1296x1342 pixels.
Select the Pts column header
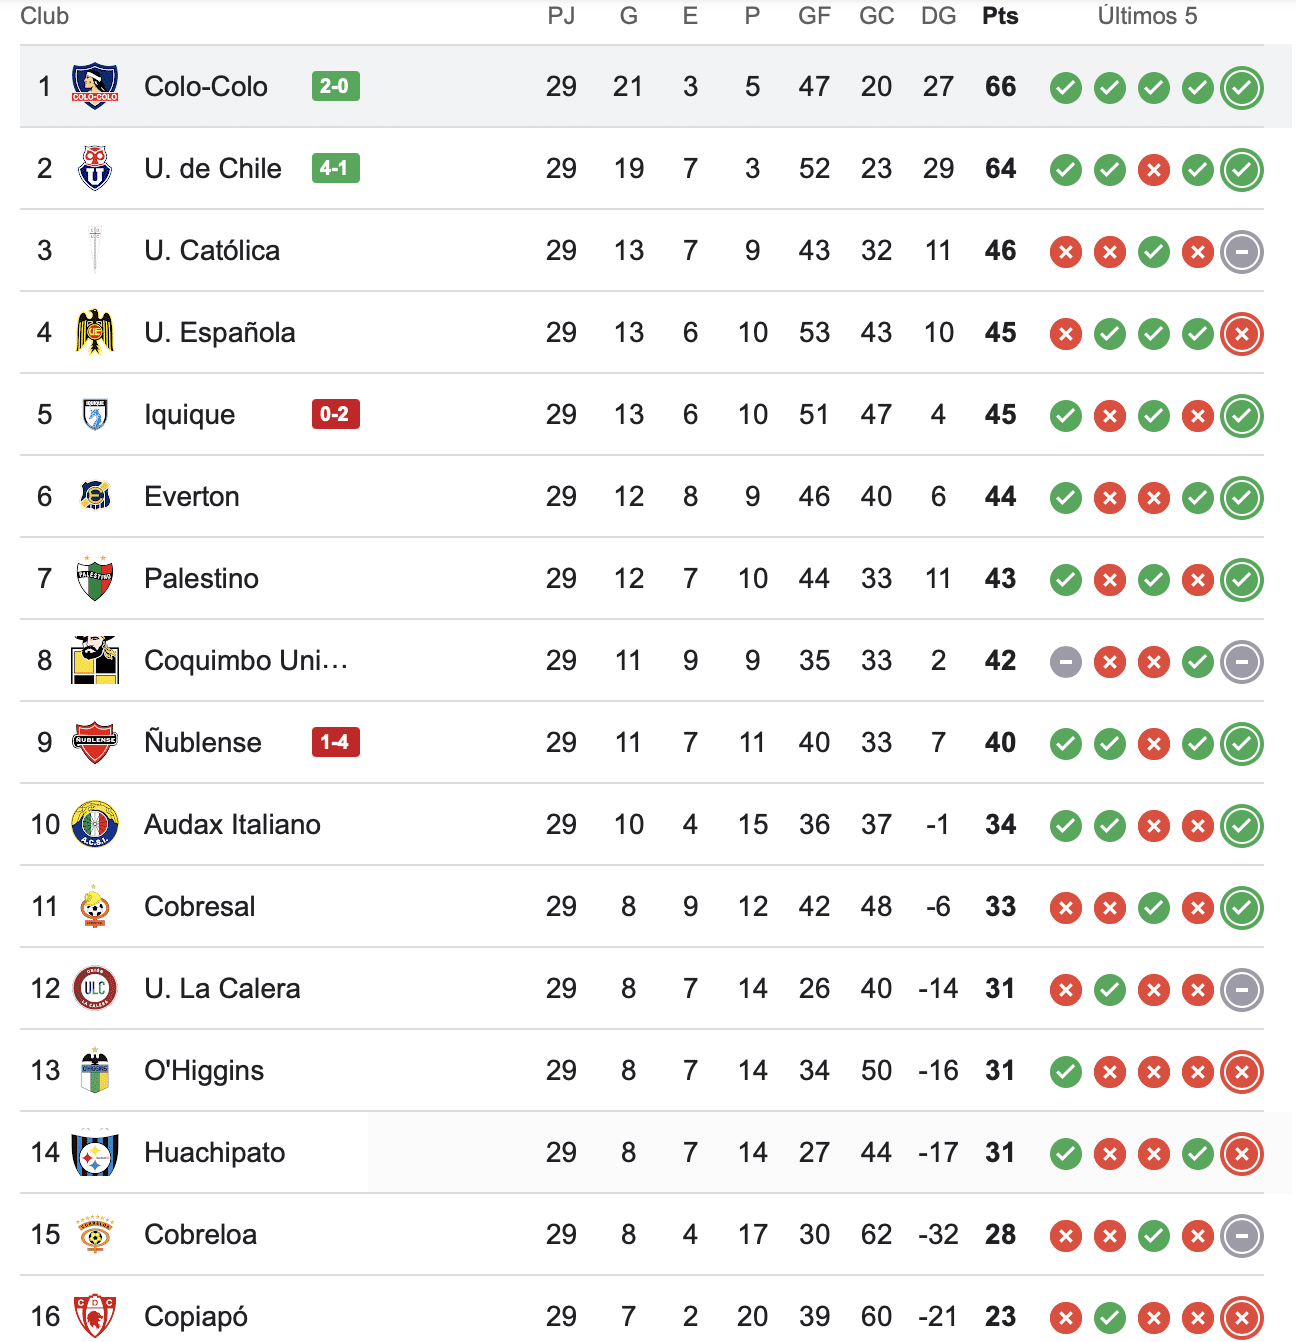pos(1000,16)
